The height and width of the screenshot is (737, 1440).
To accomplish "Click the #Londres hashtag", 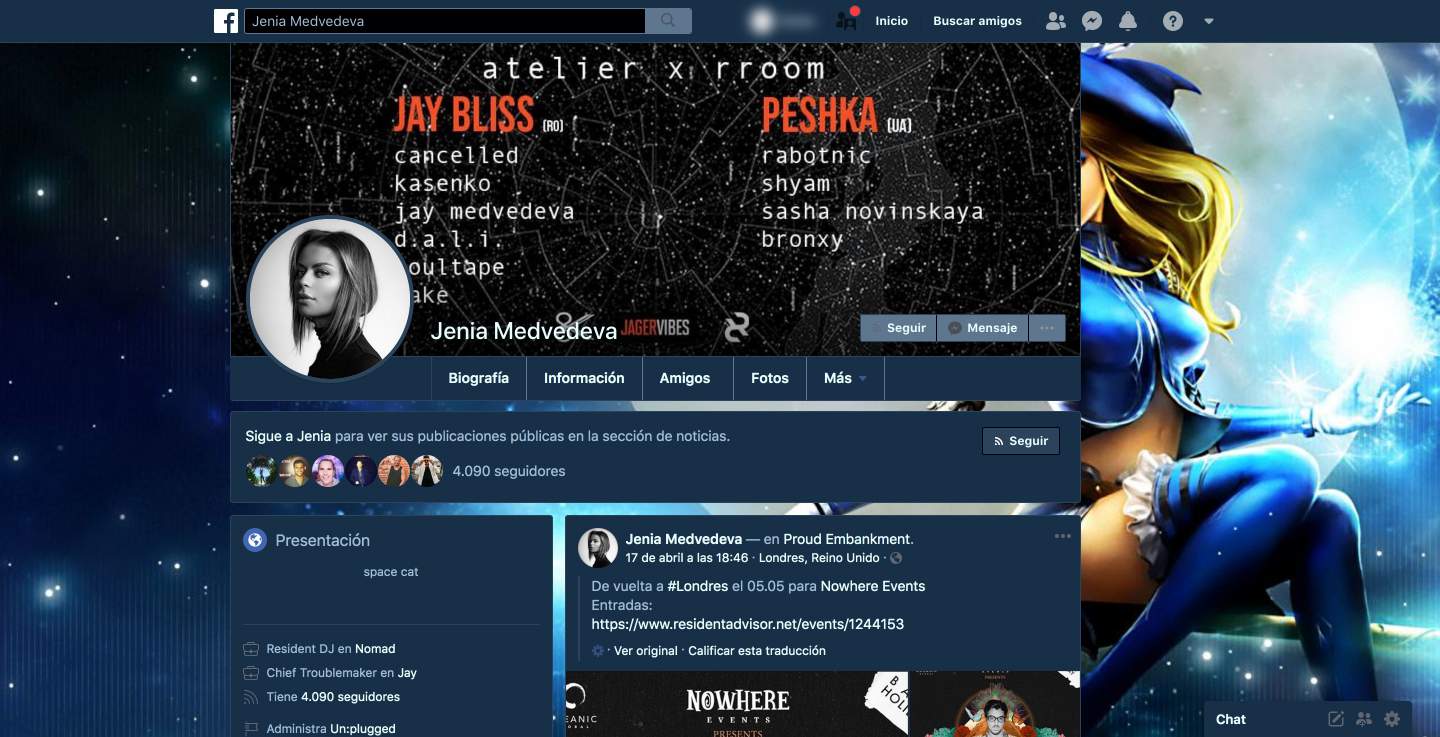I will click(x=698, y=586).
